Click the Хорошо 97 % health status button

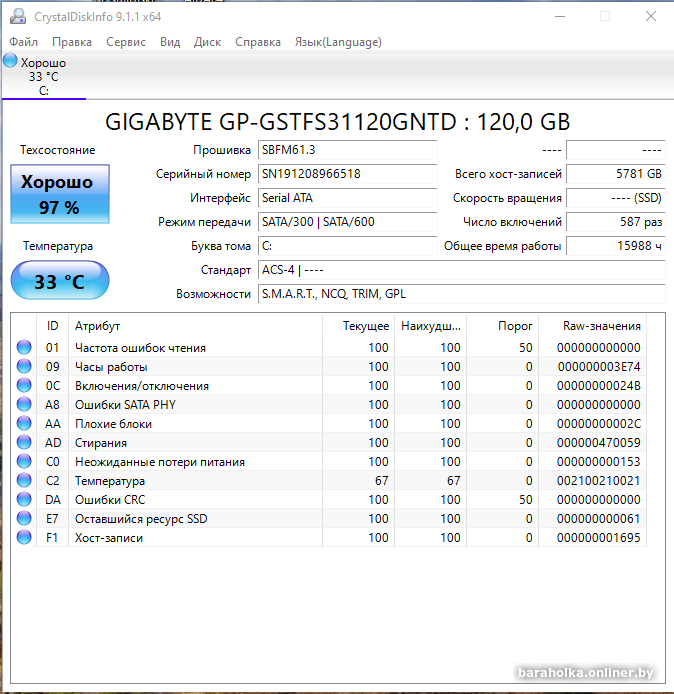coord(60,194)
